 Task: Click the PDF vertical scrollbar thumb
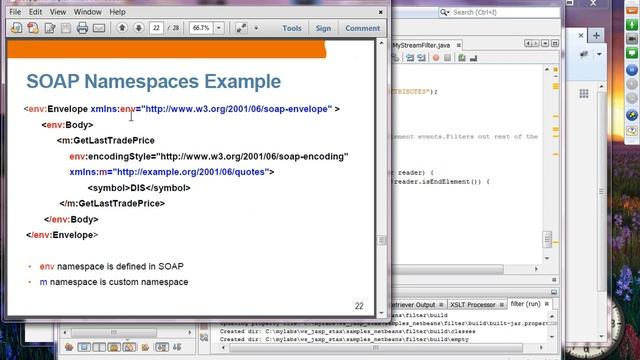pos(381,240)
